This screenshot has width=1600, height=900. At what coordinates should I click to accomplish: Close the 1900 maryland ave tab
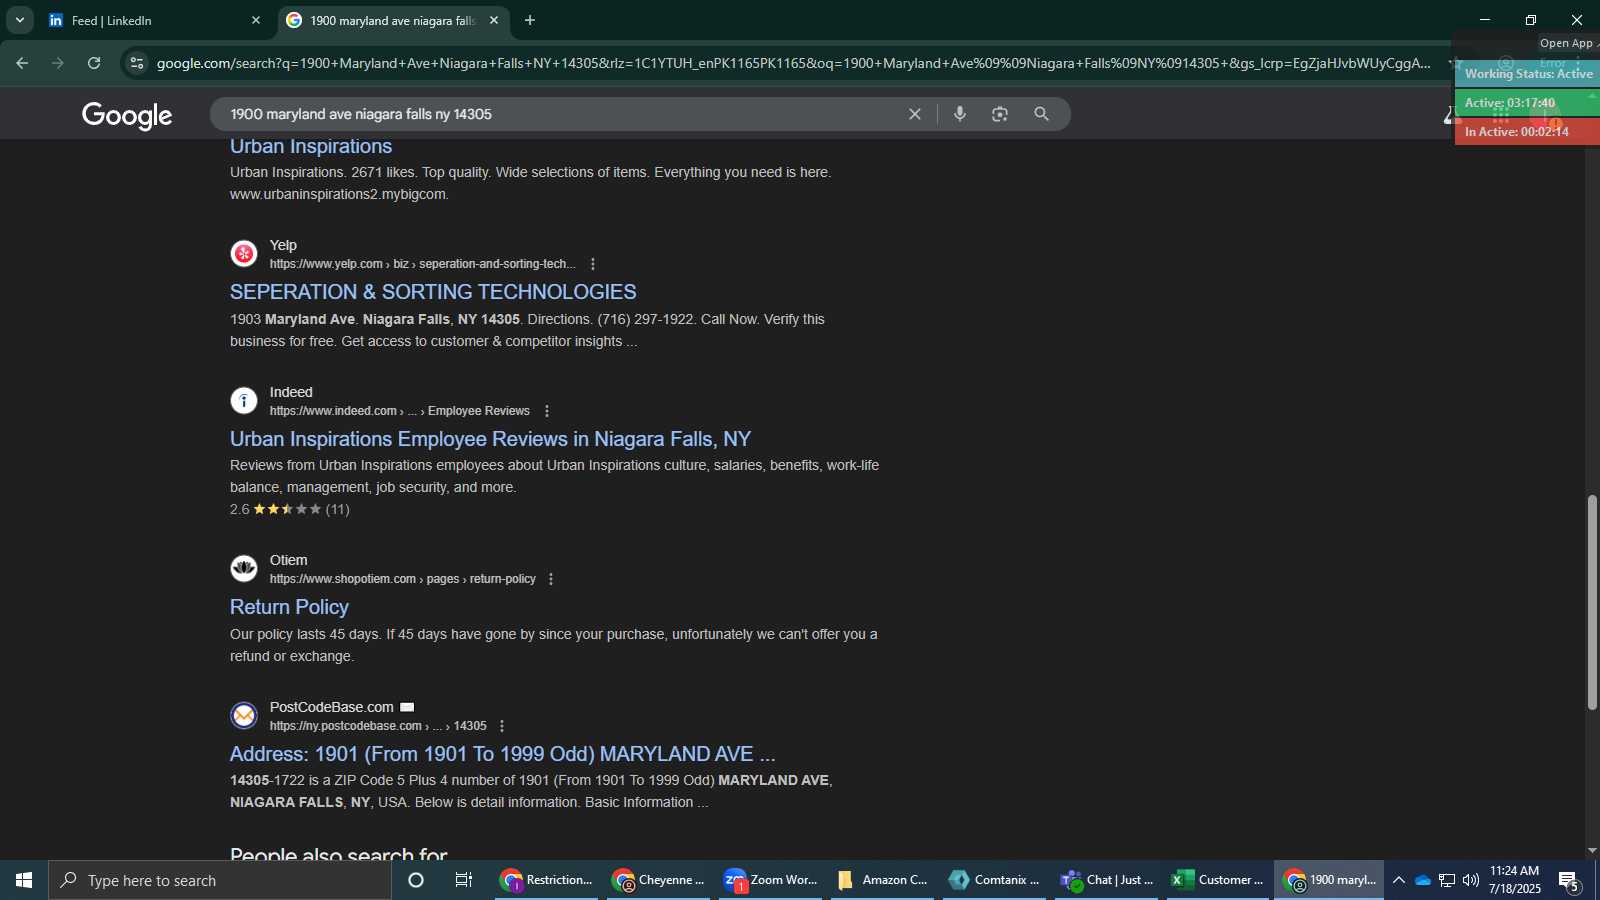click(493, 20)
